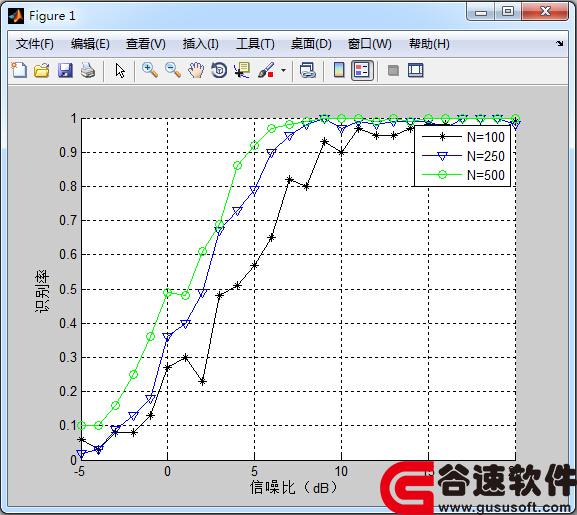Toggle the Insert Legend button
The width and height of the screenshot is (577, 515).
[362, 70]
